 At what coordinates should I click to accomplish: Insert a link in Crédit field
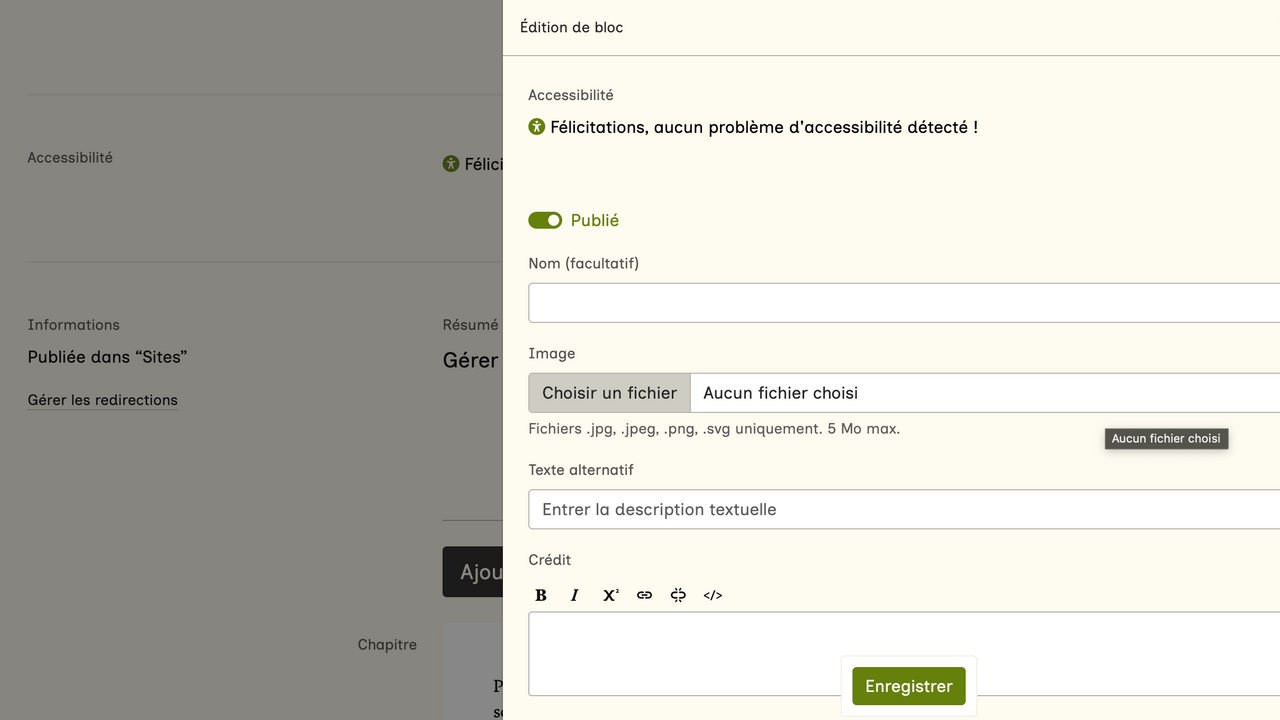(644, 595)
